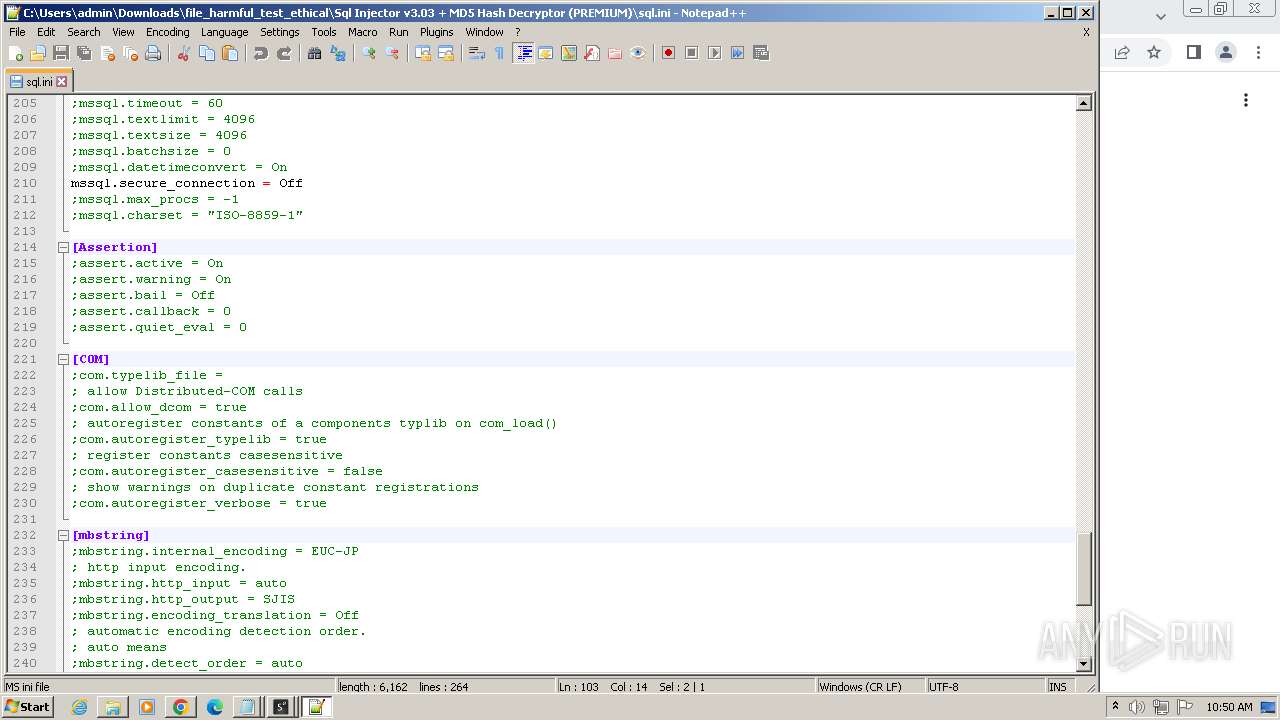Collapse the [COM] section fold

[x=63, y=359]
